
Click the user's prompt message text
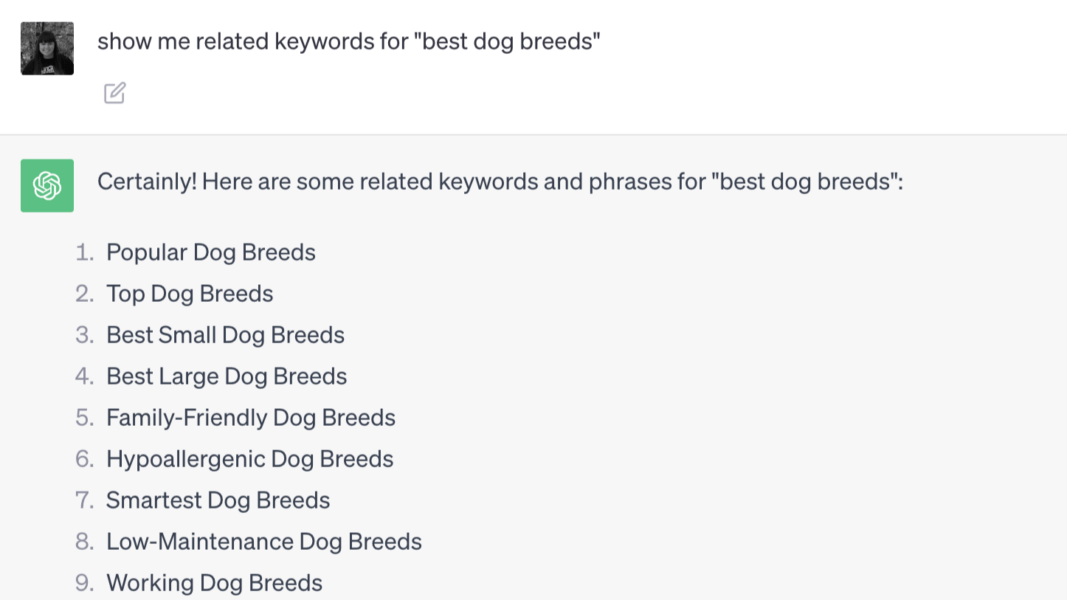[x=348, y=41]
